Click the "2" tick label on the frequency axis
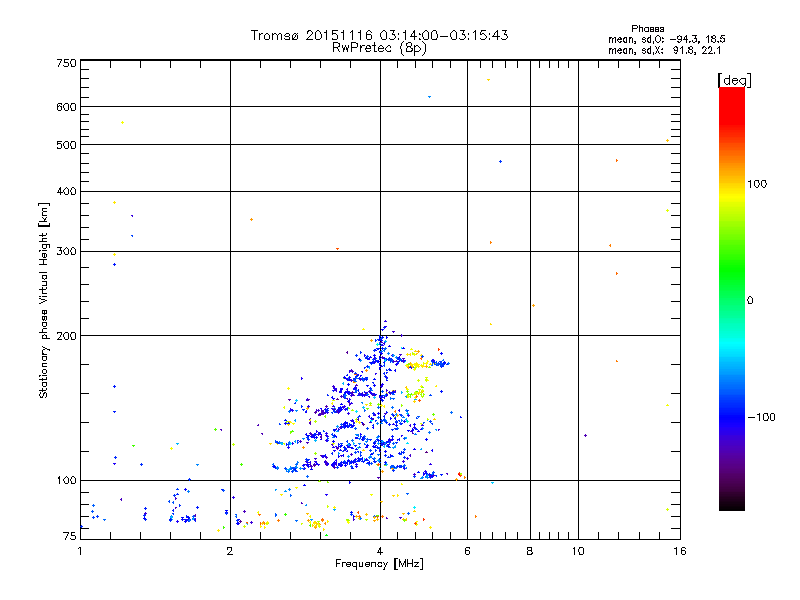The height and width of the screenshot is (600, 800). 230,551
